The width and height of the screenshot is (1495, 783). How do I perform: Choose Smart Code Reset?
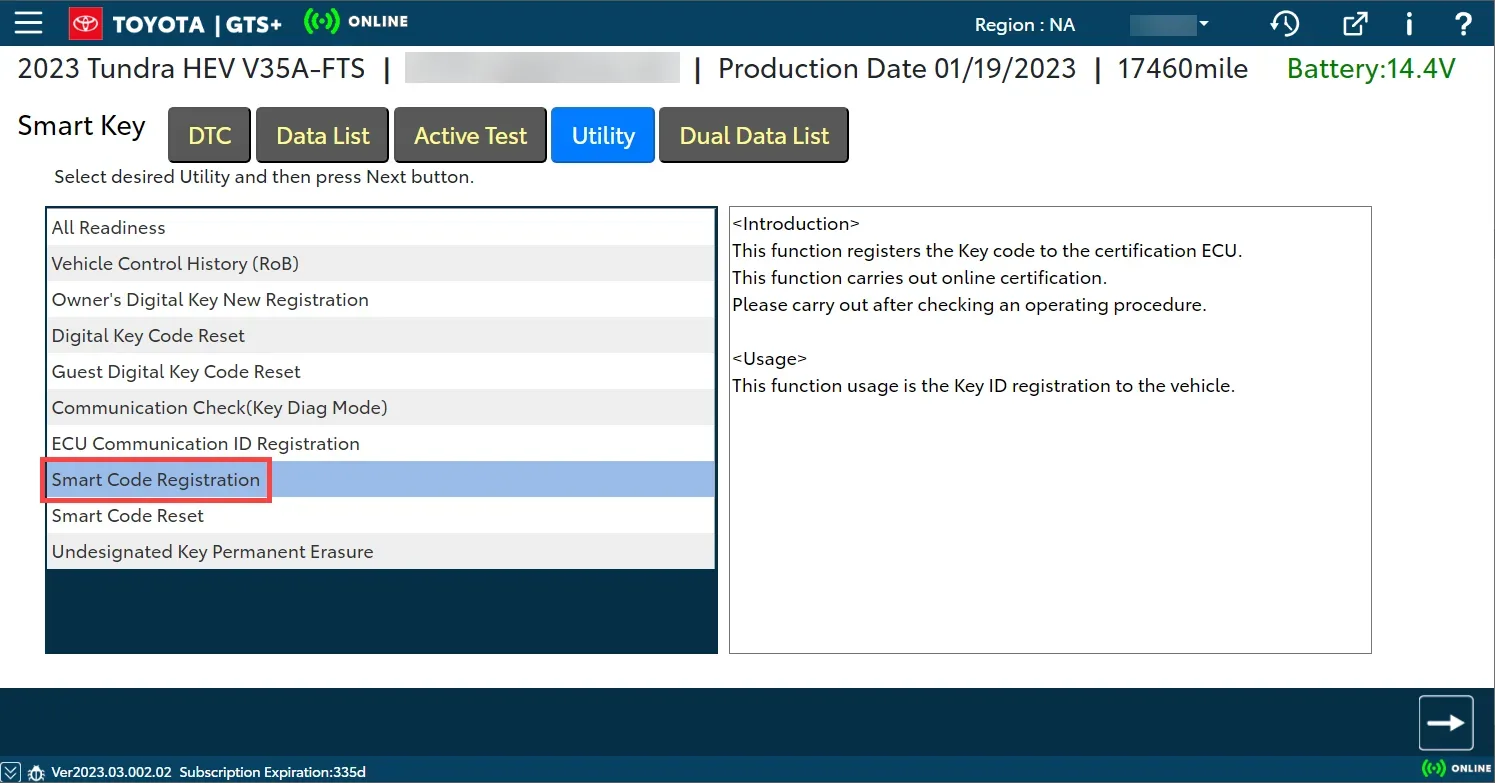381,515
